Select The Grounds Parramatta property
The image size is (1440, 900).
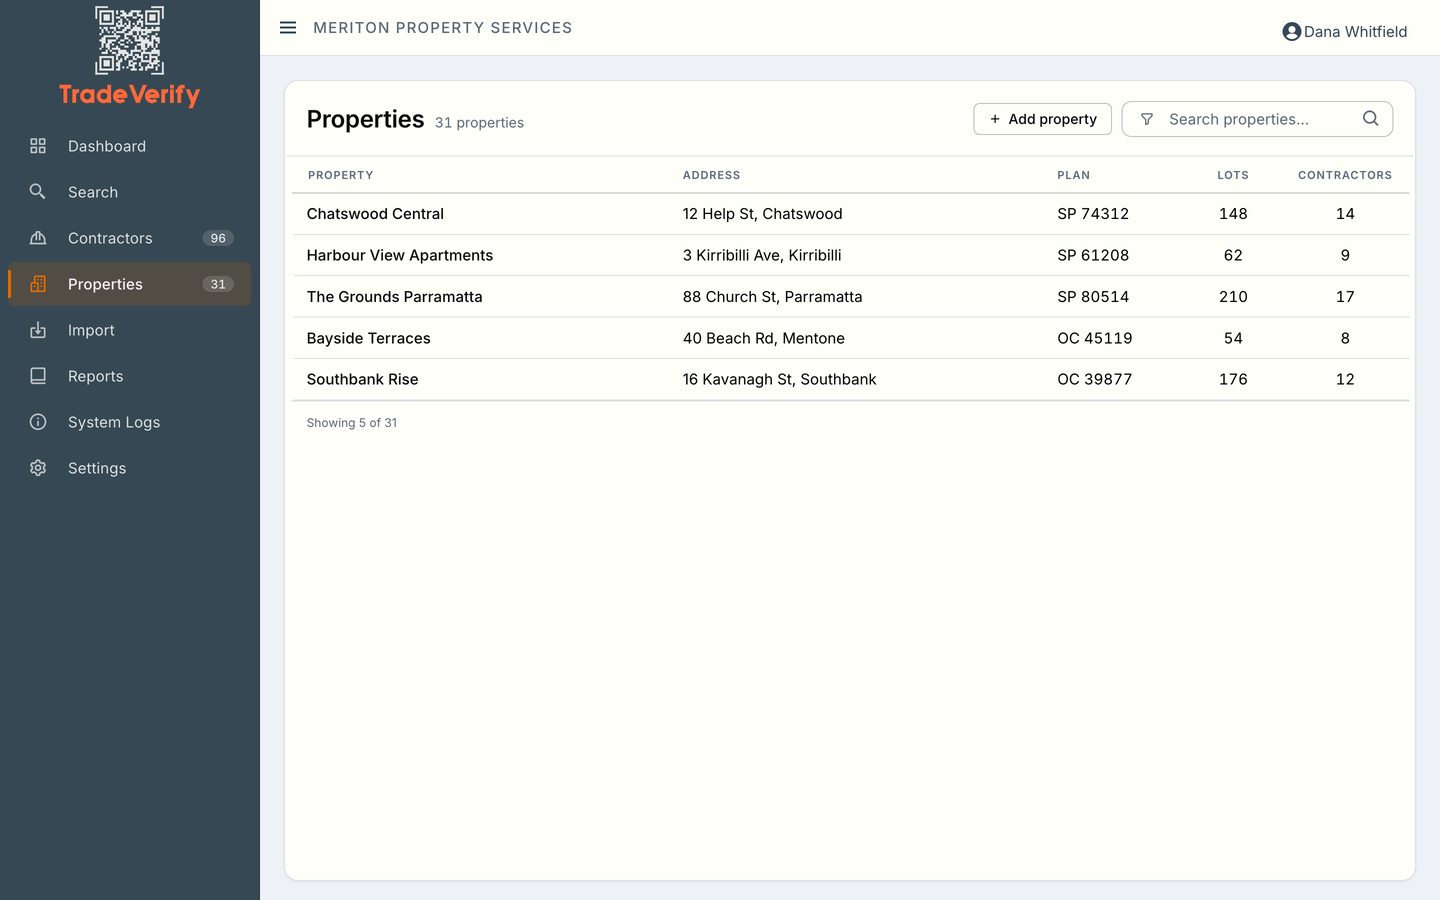coord(394,297)
